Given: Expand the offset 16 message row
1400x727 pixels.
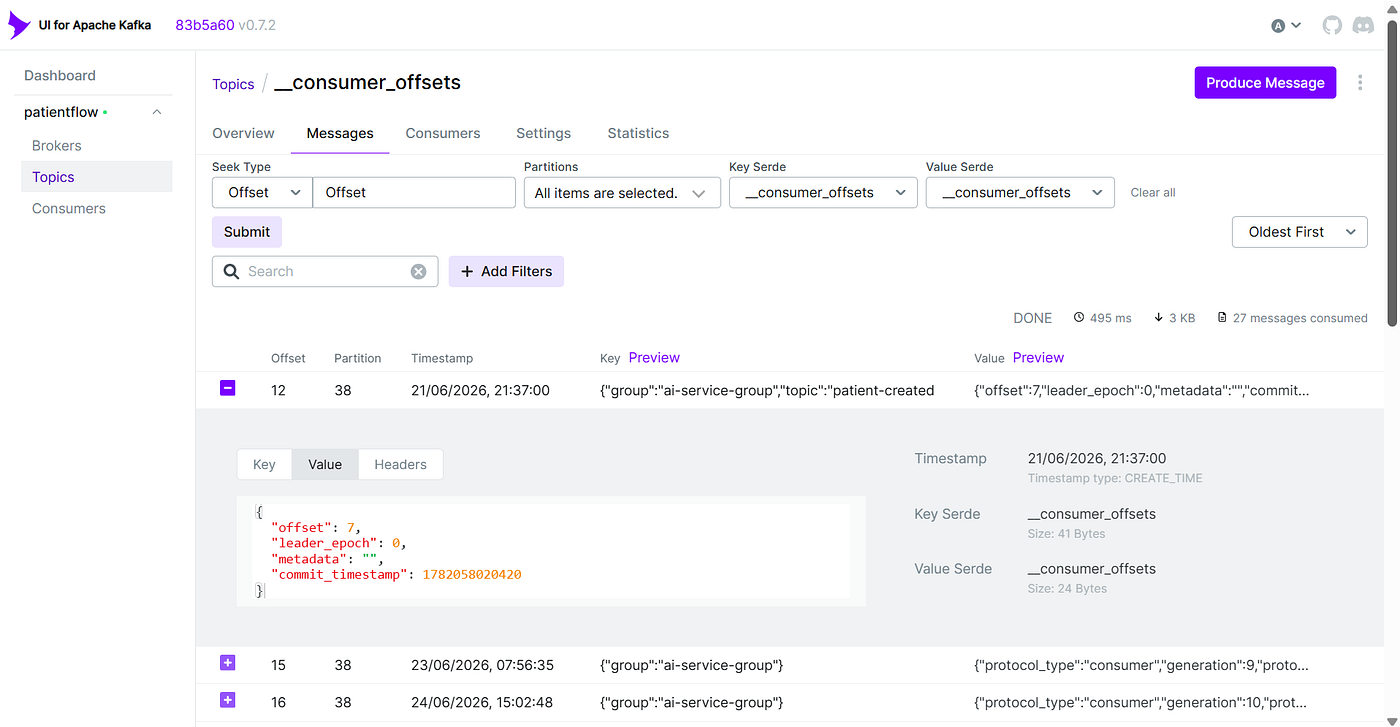Looking at the screenshot, I should [x=227, y=700].
